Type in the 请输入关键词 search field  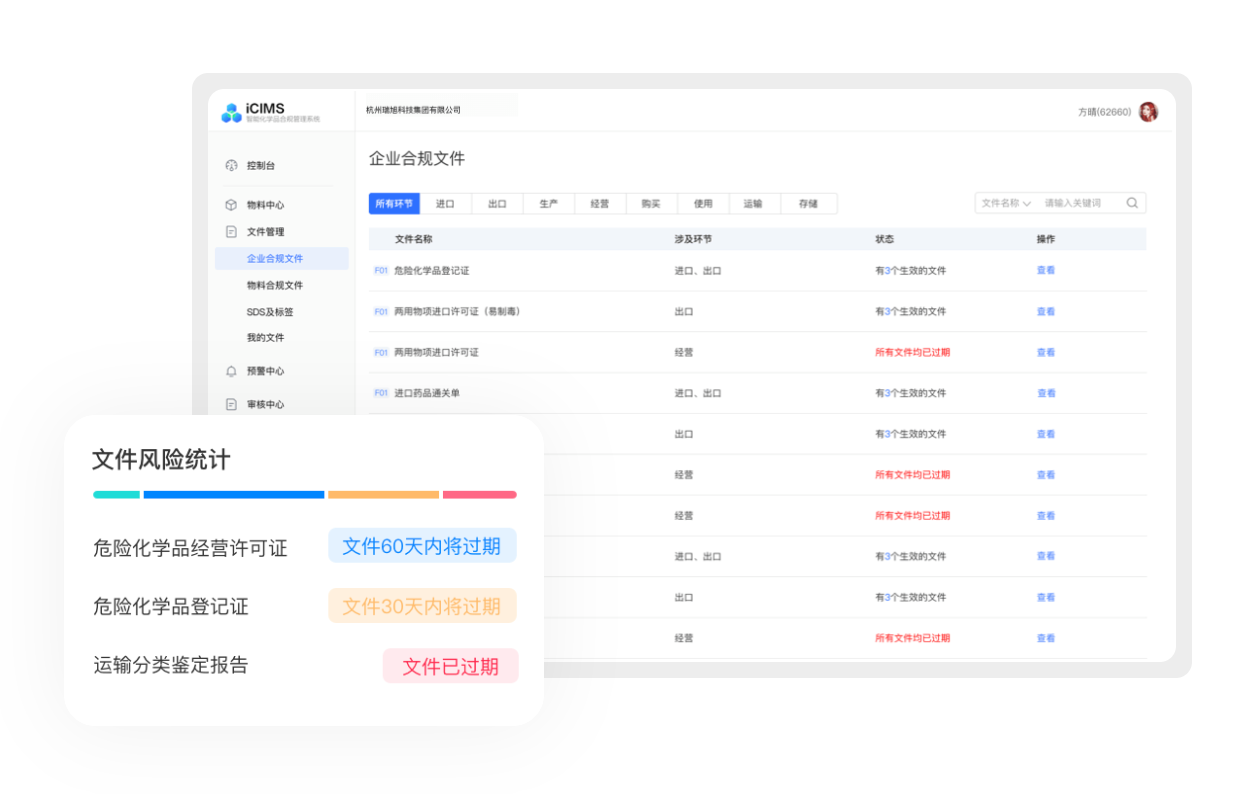click(1080, 203)
